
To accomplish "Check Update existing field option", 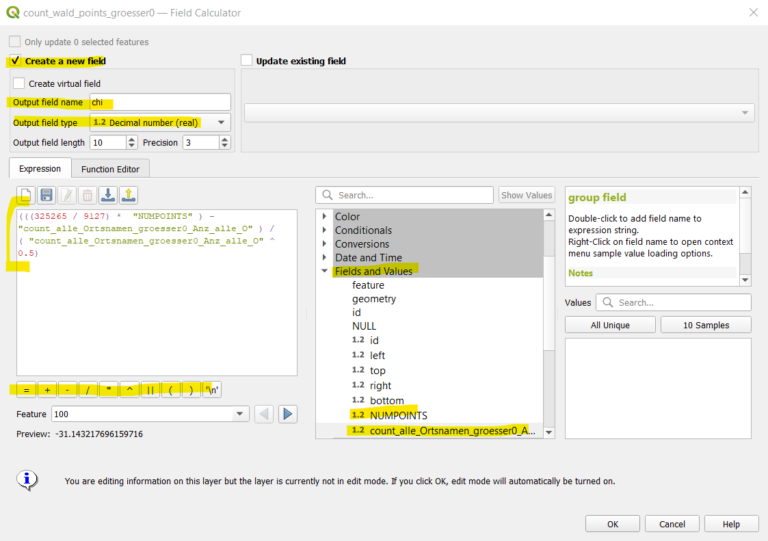I will click(247, 61).
